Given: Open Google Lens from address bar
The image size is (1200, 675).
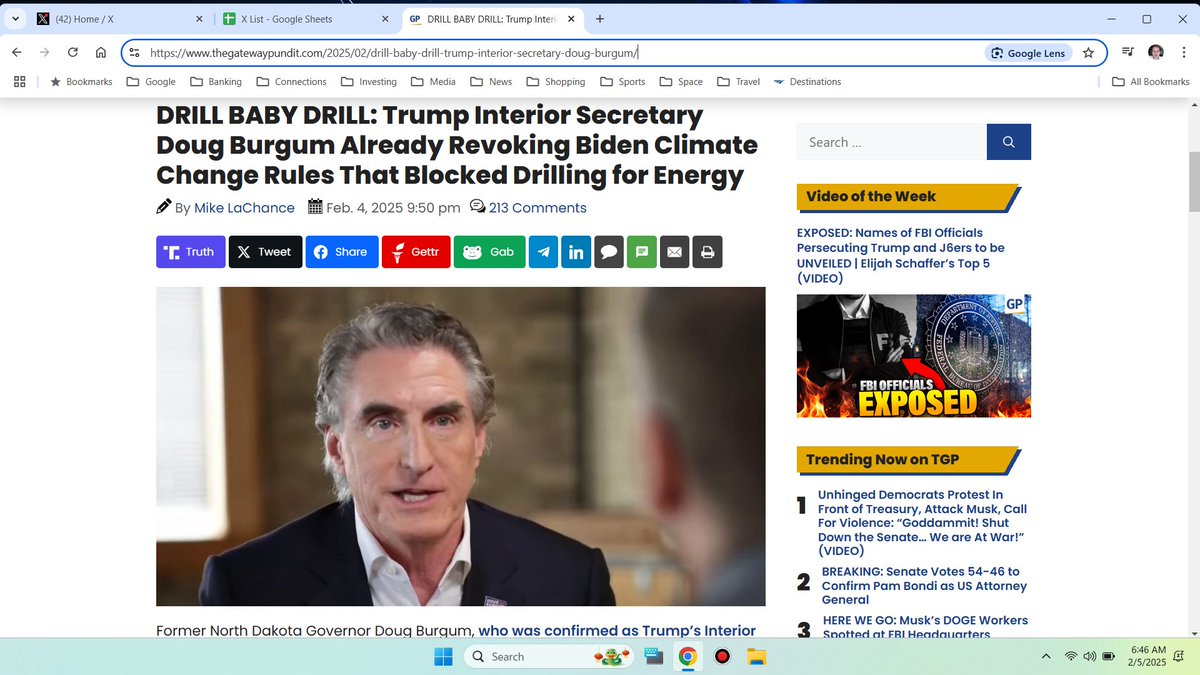Looking at the screenshot, I should [1029, 53].
